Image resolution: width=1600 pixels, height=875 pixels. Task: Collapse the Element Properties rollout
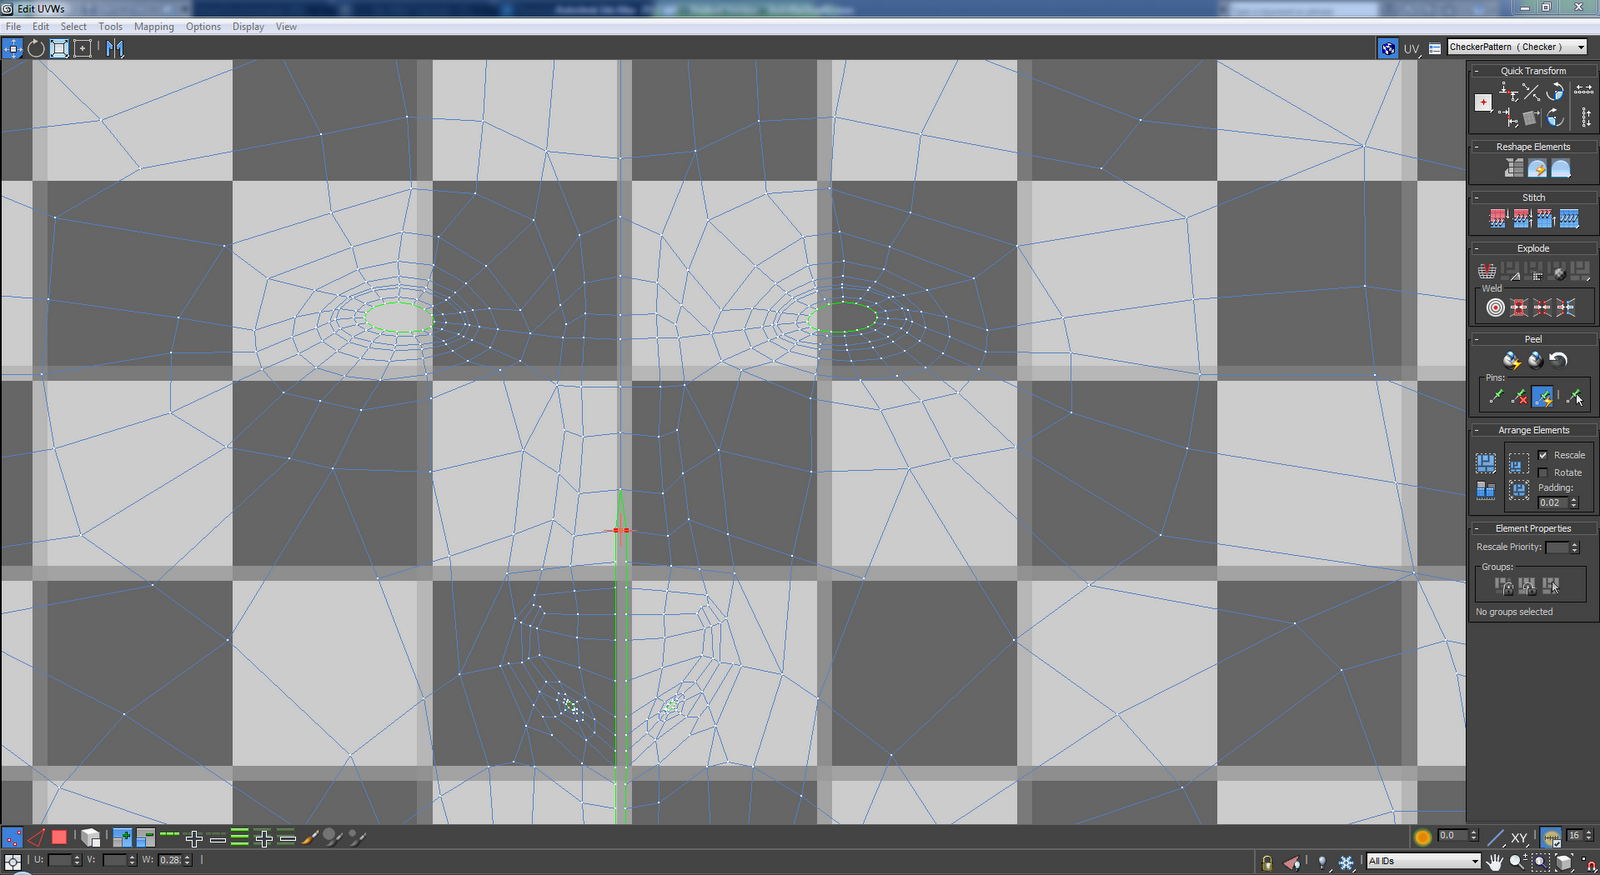click(x=1476, y=528)
